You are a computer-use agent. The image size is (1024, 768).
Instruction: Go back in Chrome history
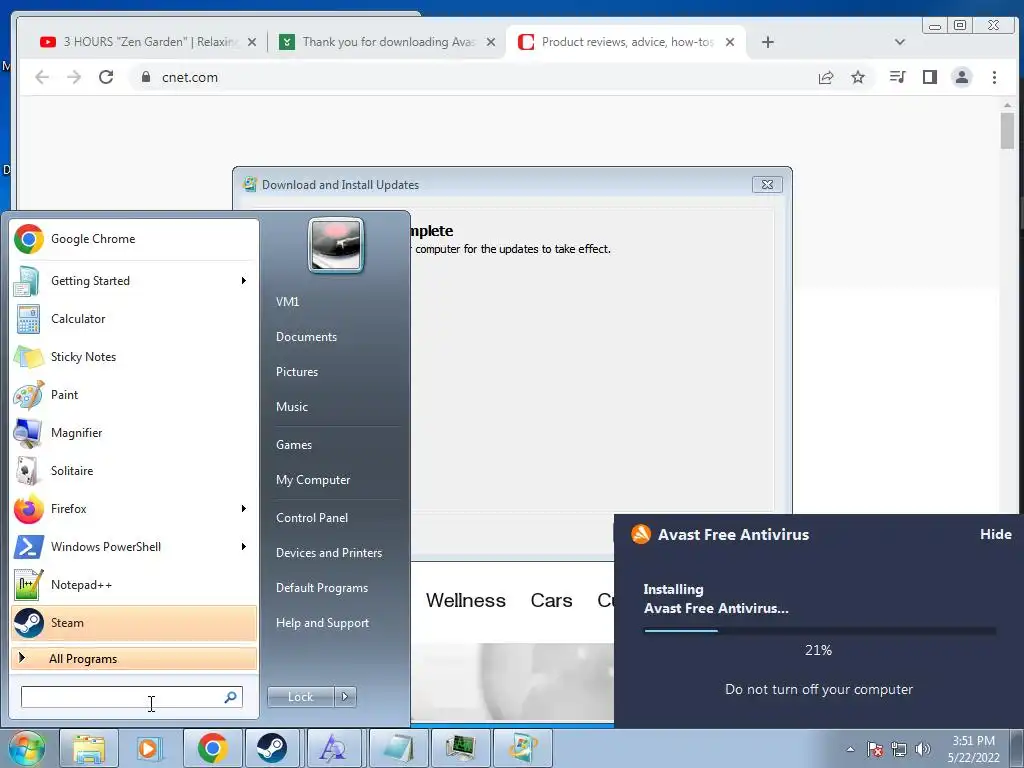[x=42, y=77]
